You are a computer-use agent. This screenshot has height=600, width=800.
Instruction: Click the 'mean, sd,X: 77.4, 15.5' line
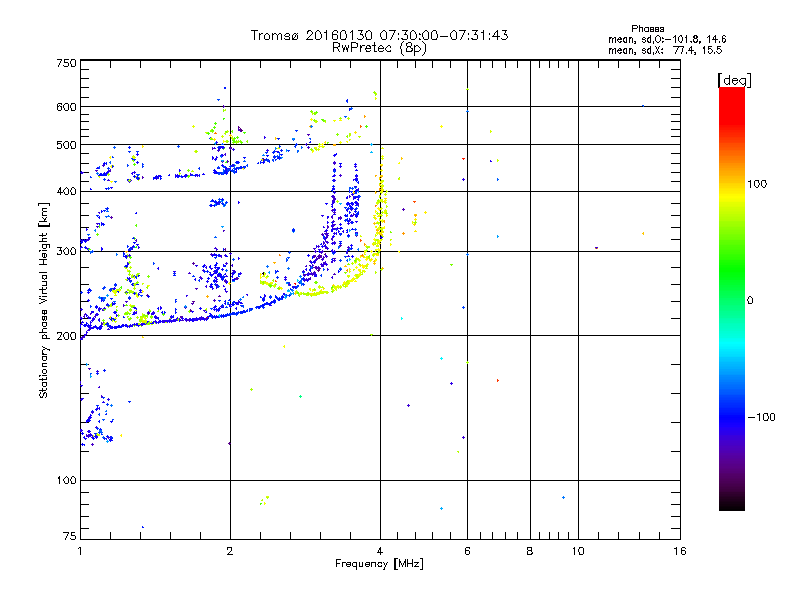click(x=665, y=50)
